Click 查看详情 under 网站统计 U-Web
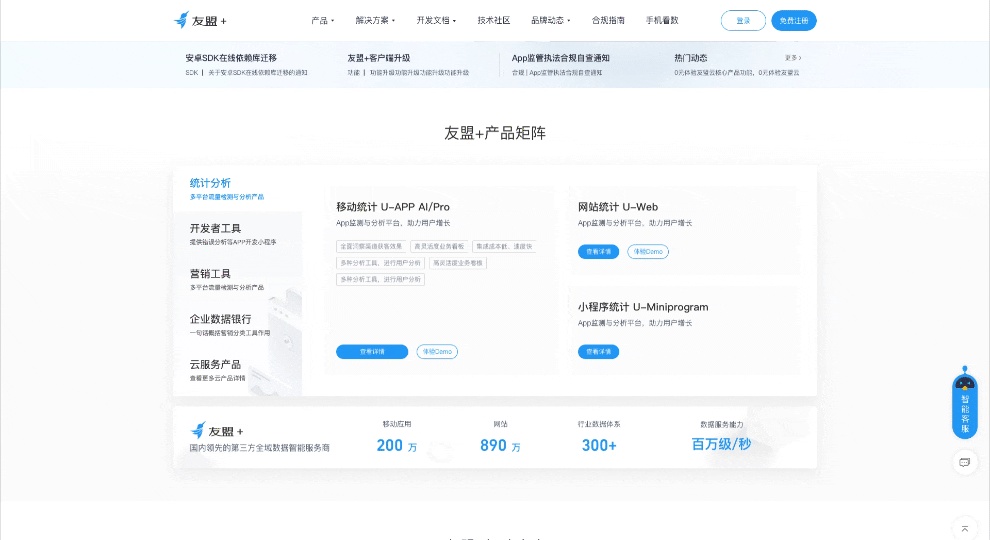990x540 pixels. 598,251
